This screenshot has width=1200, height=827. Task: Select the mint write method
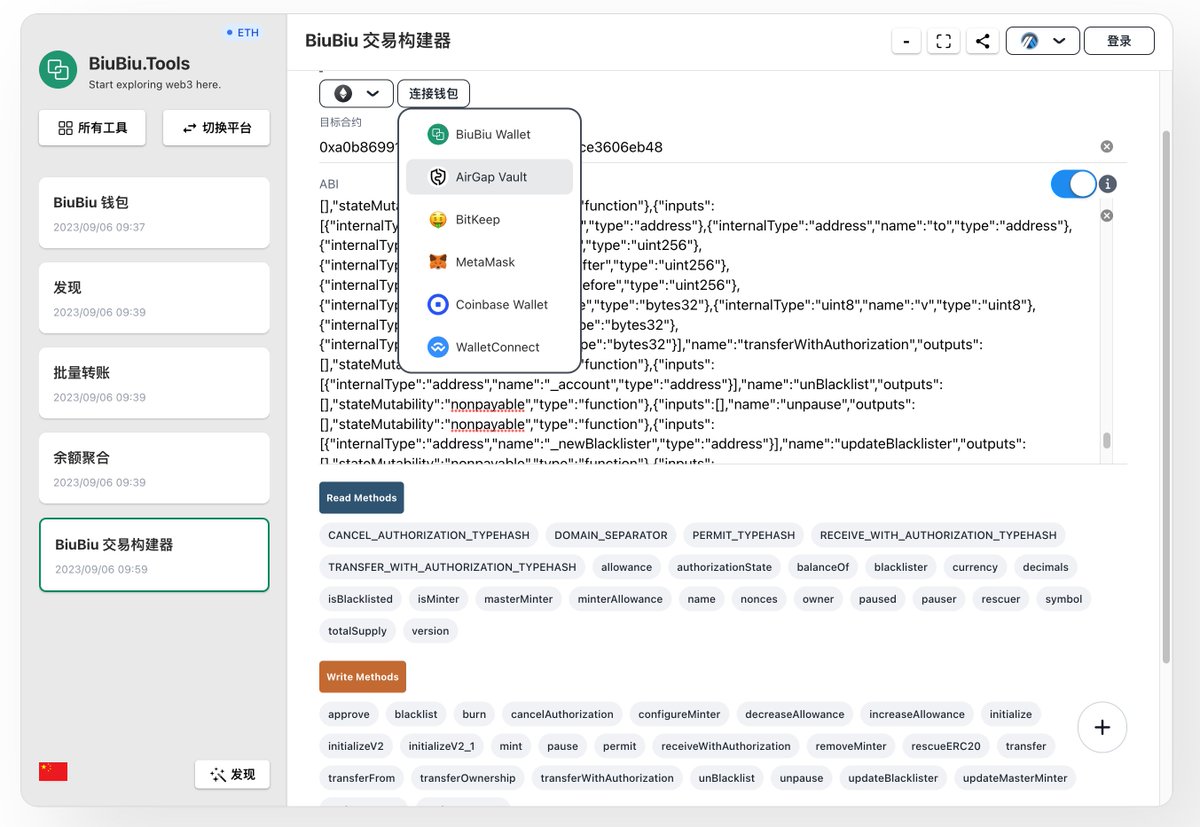click(x=511, y=746)
